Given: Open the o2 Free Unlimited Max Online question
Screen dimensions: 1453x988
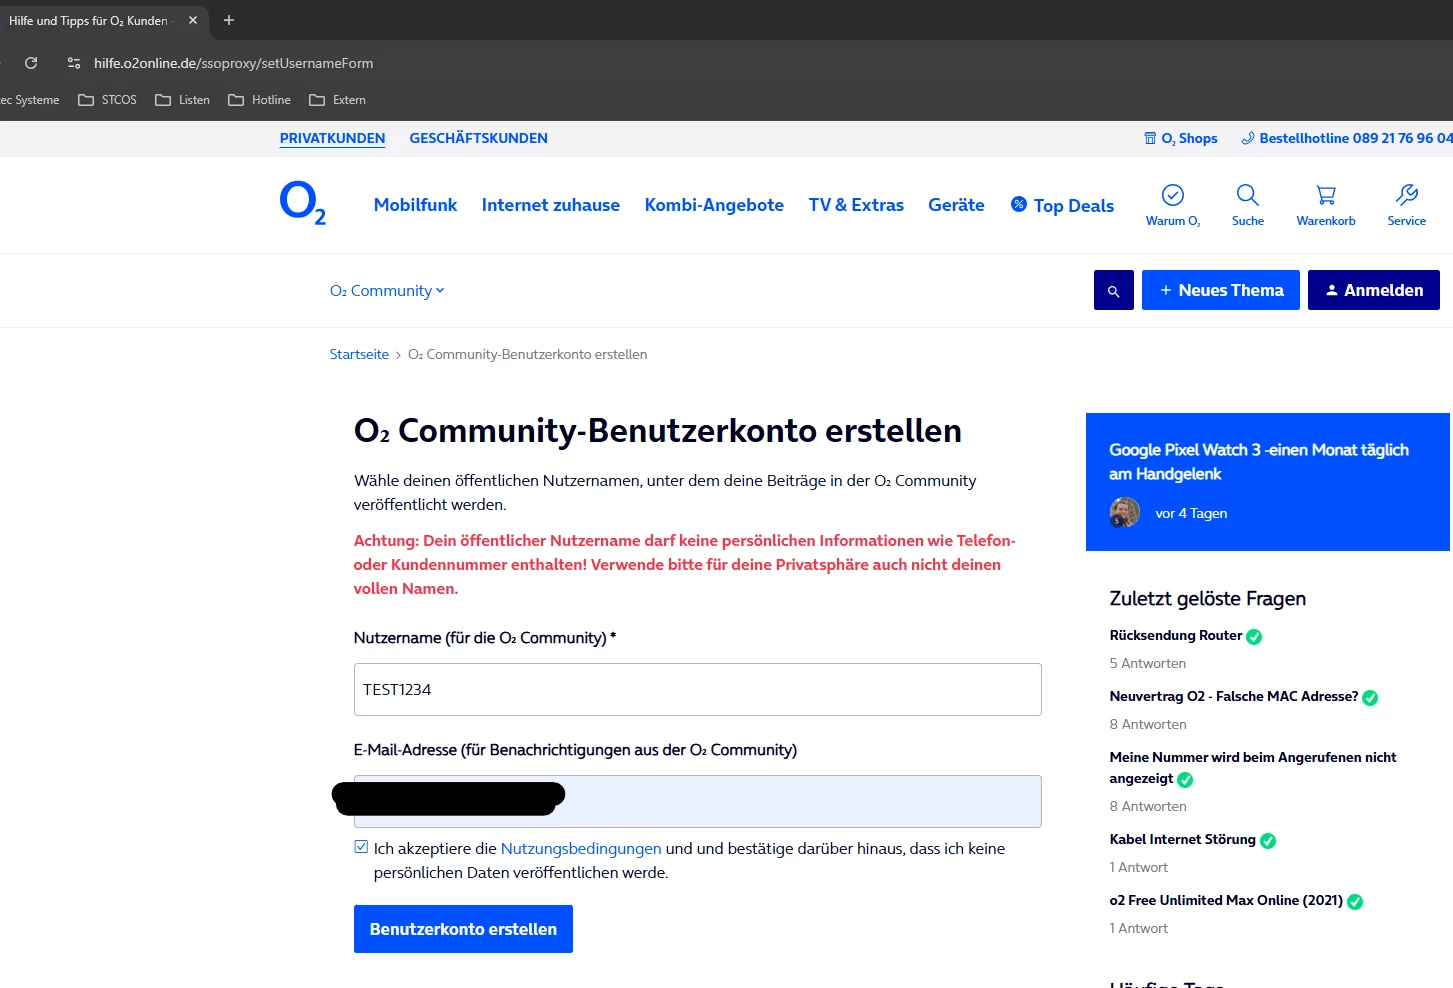Looking at the screenshot, I should 1226,900.
